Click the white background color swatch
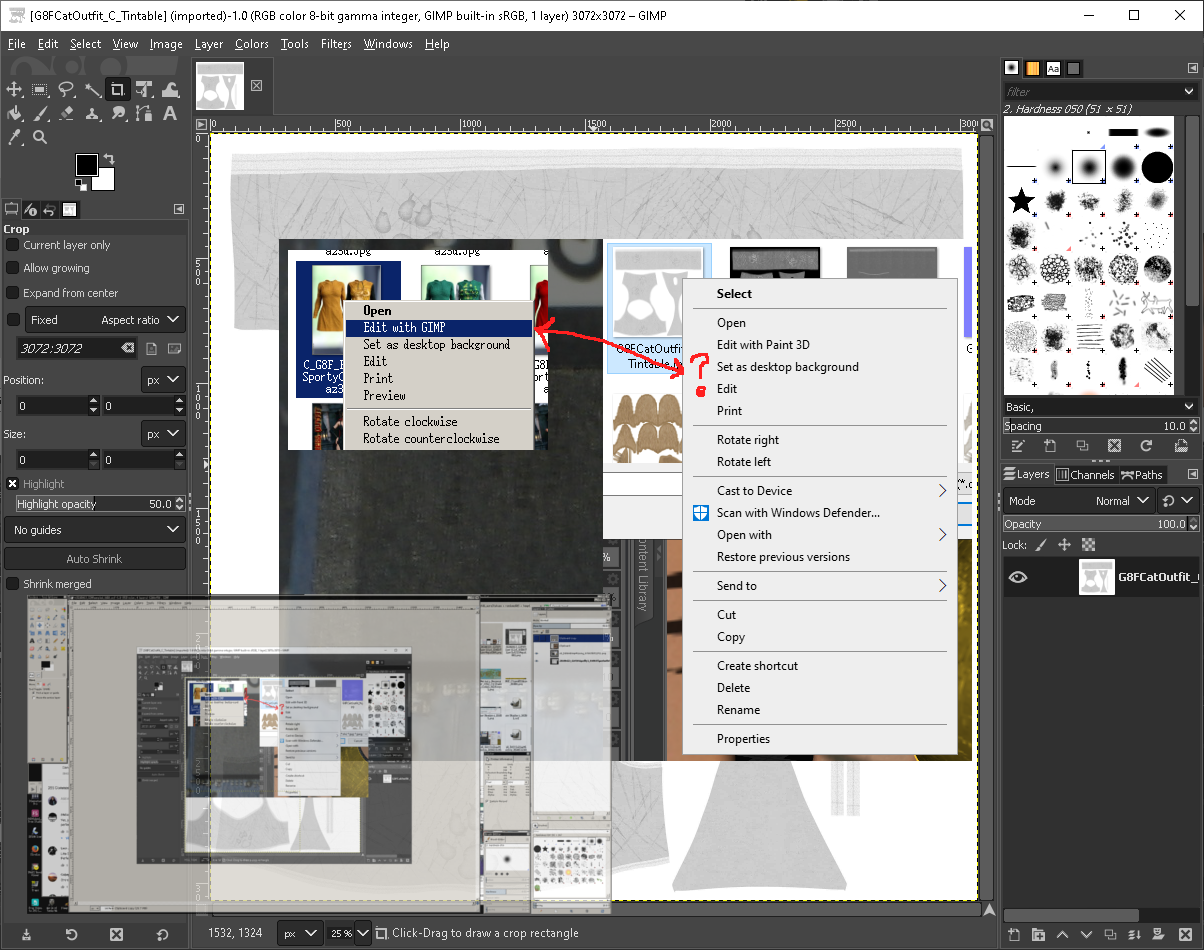The image size is (1204, 950). coord(106,181)
